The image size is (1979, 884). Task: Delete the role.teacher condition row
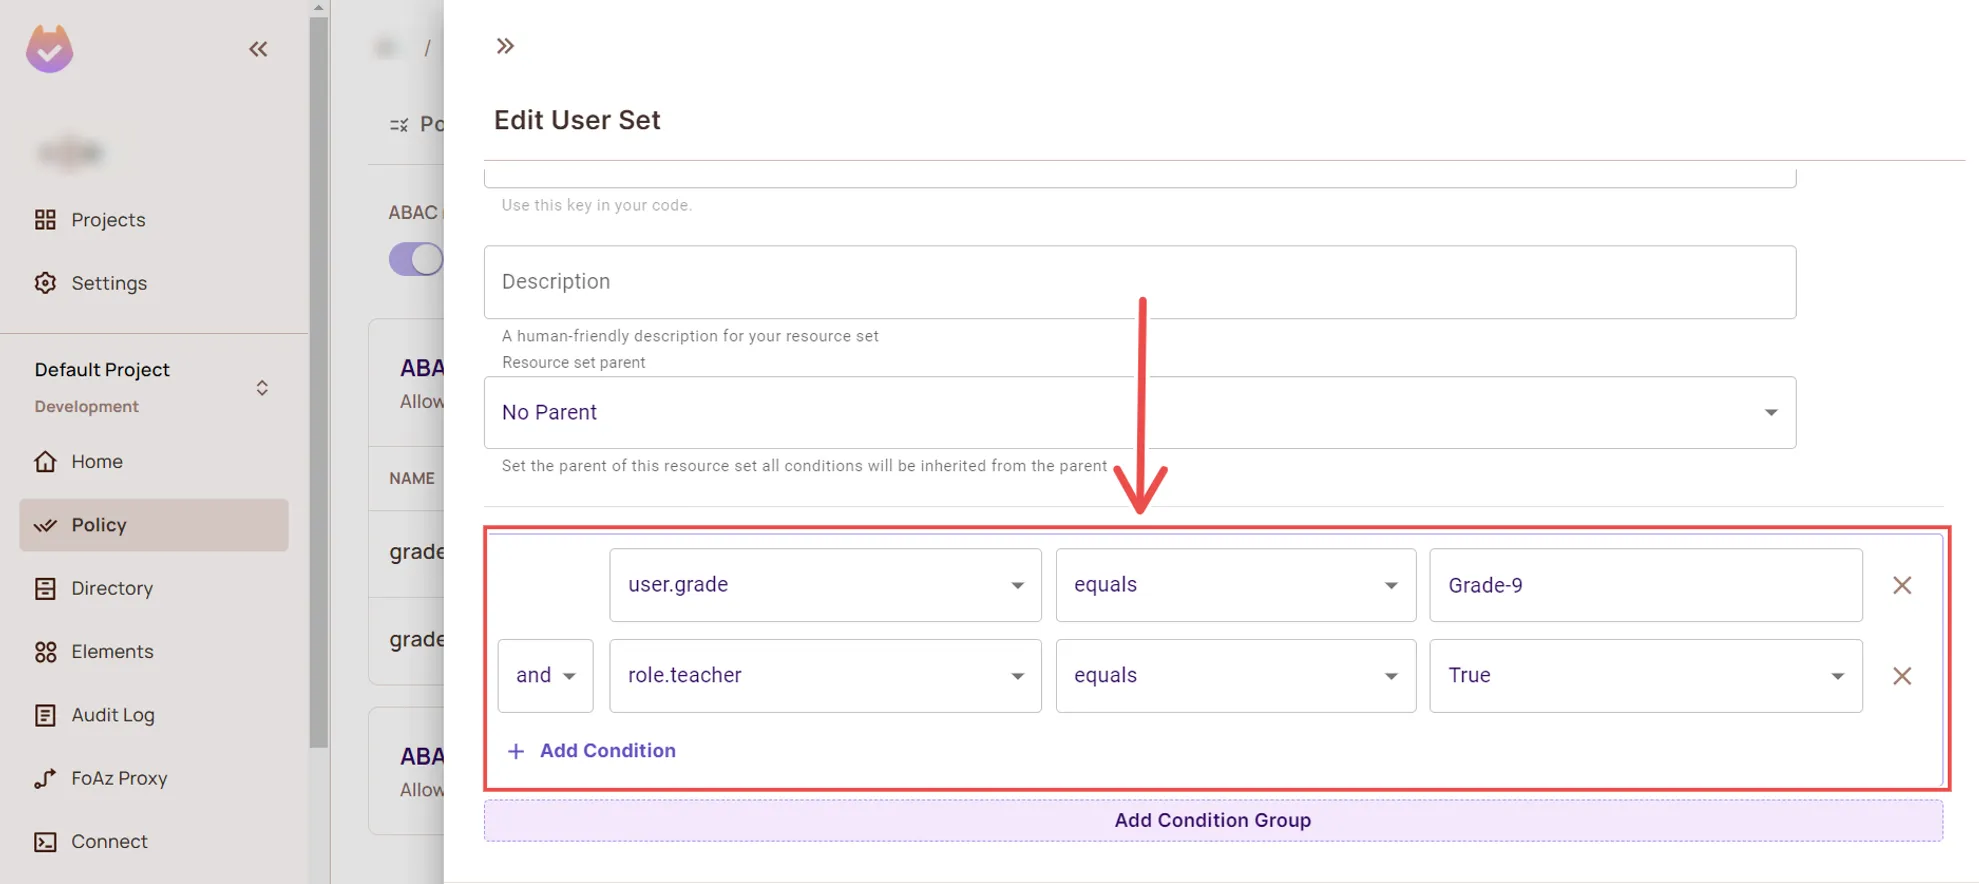(x=1901, y=676)
